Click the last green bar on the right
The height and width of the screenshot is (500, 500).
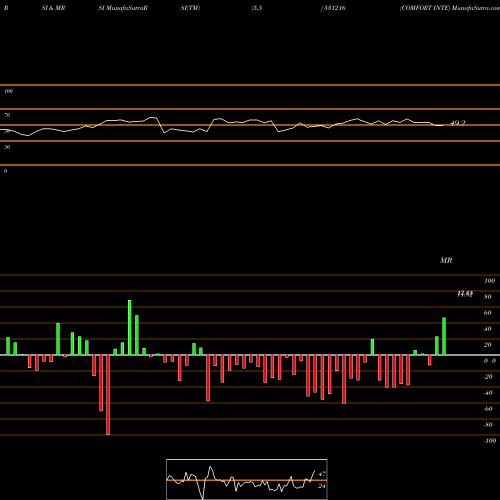pos(444,336)
